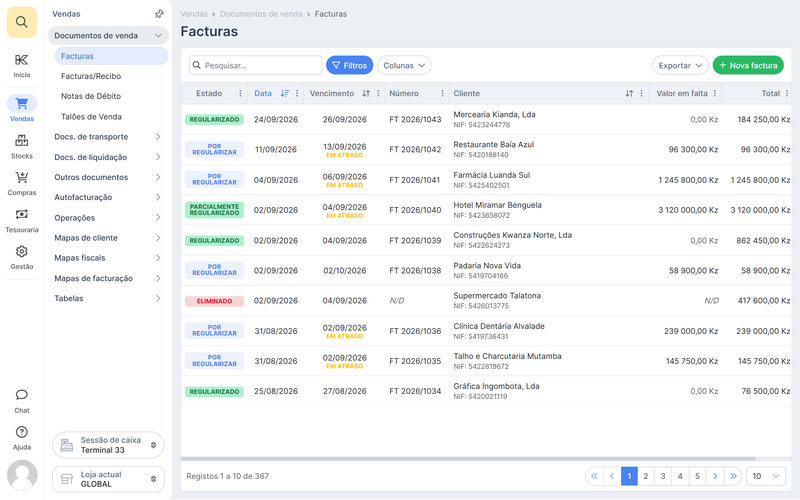800x500 pixels.
Task: Go to next page arrow
Action: [715, 476]
